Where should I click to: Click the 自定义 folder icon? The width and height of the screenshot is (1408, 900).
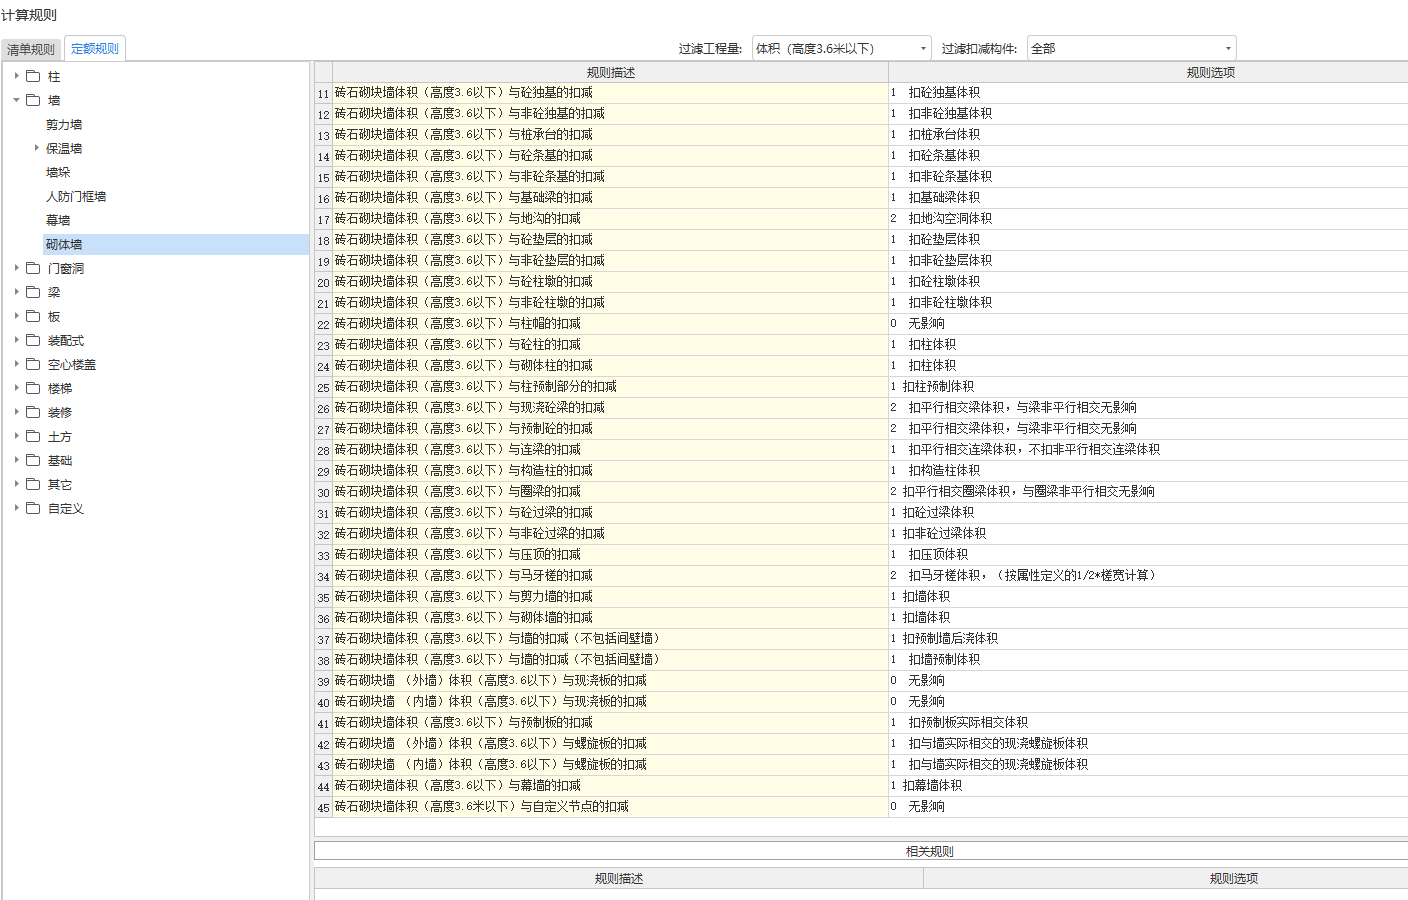(33, 508)
